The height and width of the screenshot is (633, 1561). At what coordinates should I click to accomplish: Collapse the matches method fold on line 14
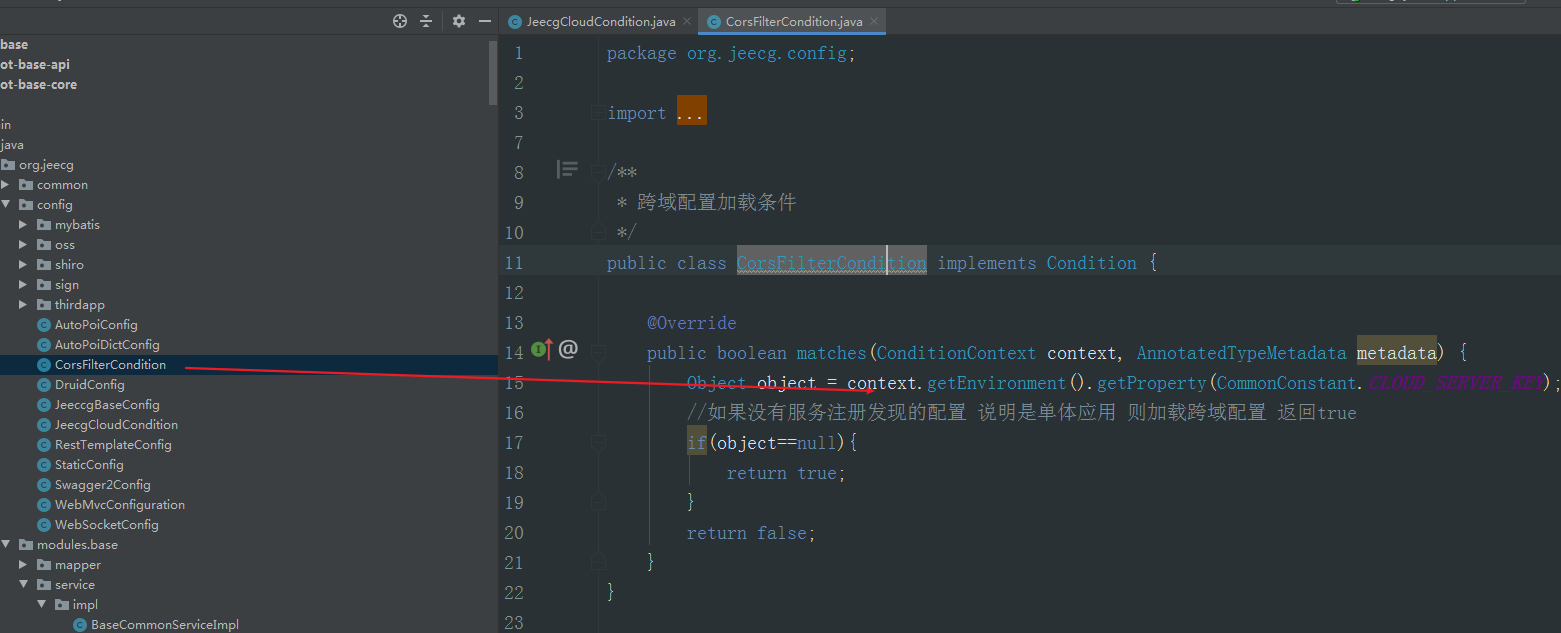coord(597,352)
